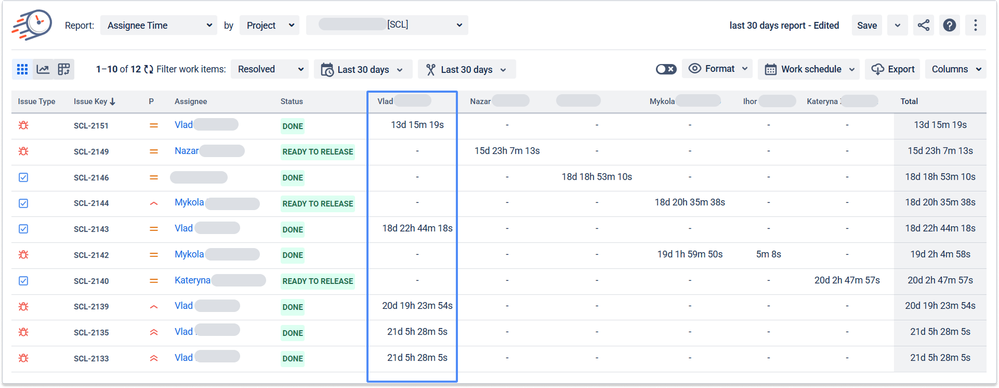Screen dimensions: 999x388
Task: Click the bug icon for SCL-2133
Action: [x=24, y=358]
